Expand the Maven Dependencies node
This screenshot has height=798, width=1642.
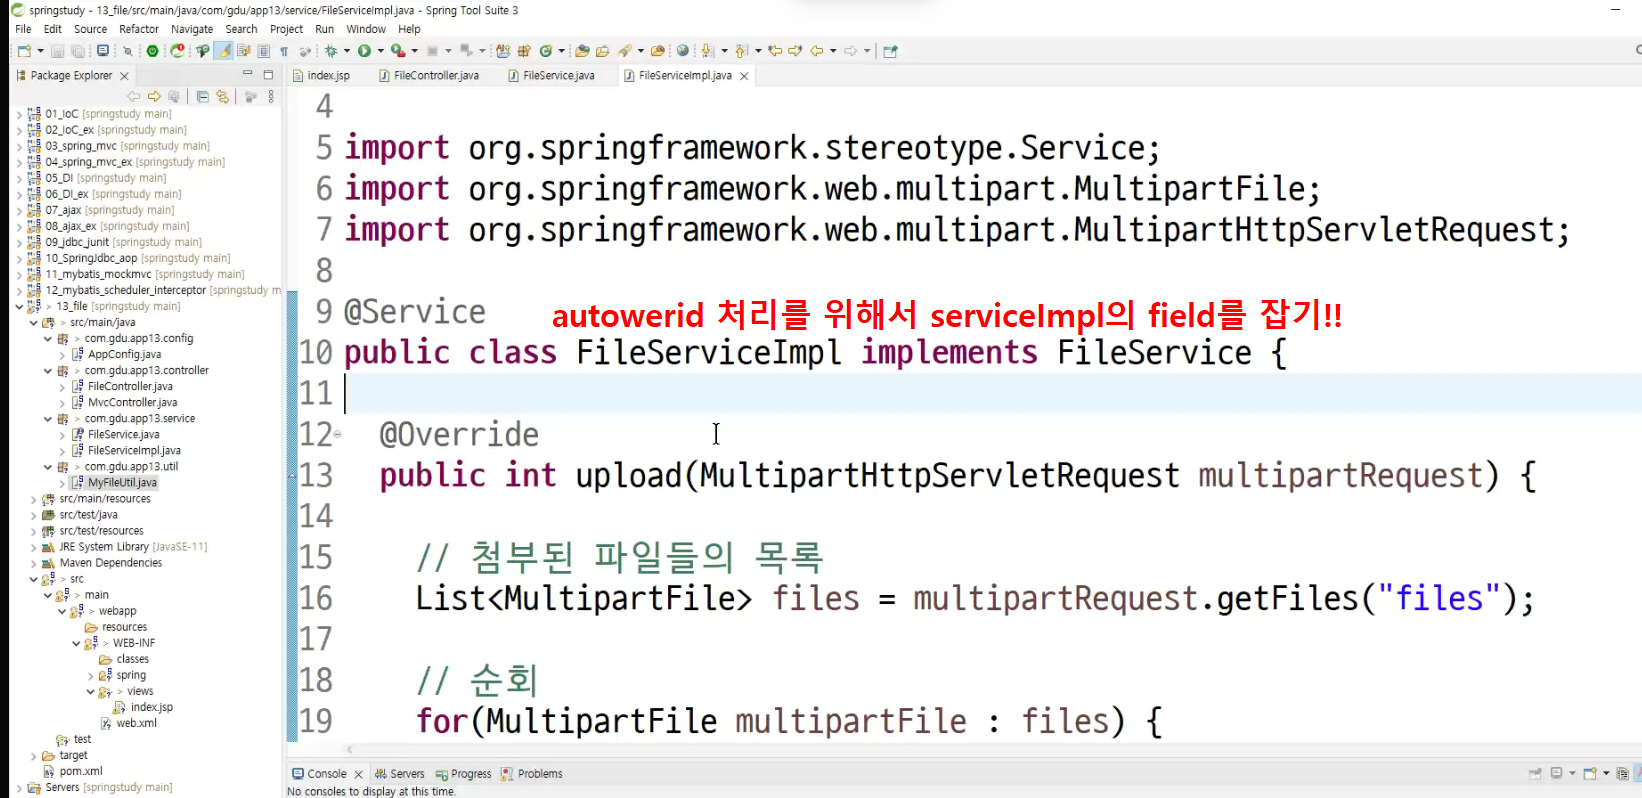33,563
